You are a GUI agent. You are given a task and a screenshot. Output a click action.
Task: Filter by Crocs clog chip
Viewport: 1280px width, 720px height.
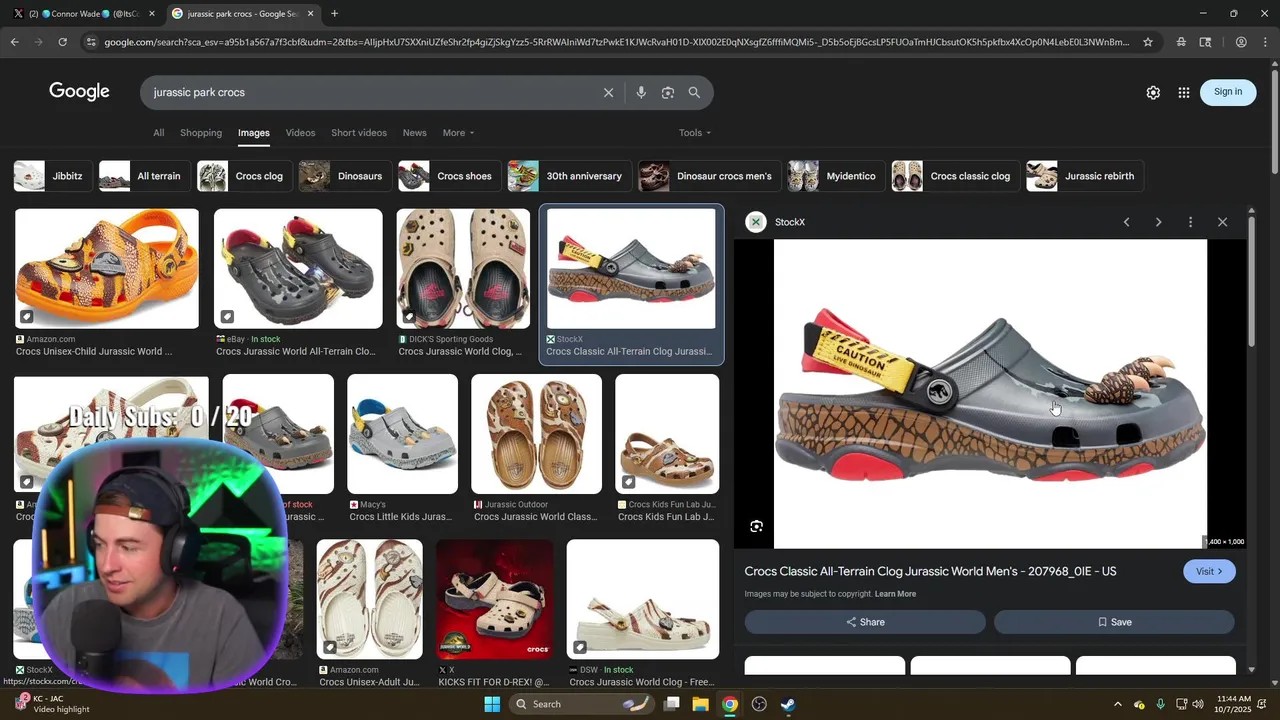244,176
